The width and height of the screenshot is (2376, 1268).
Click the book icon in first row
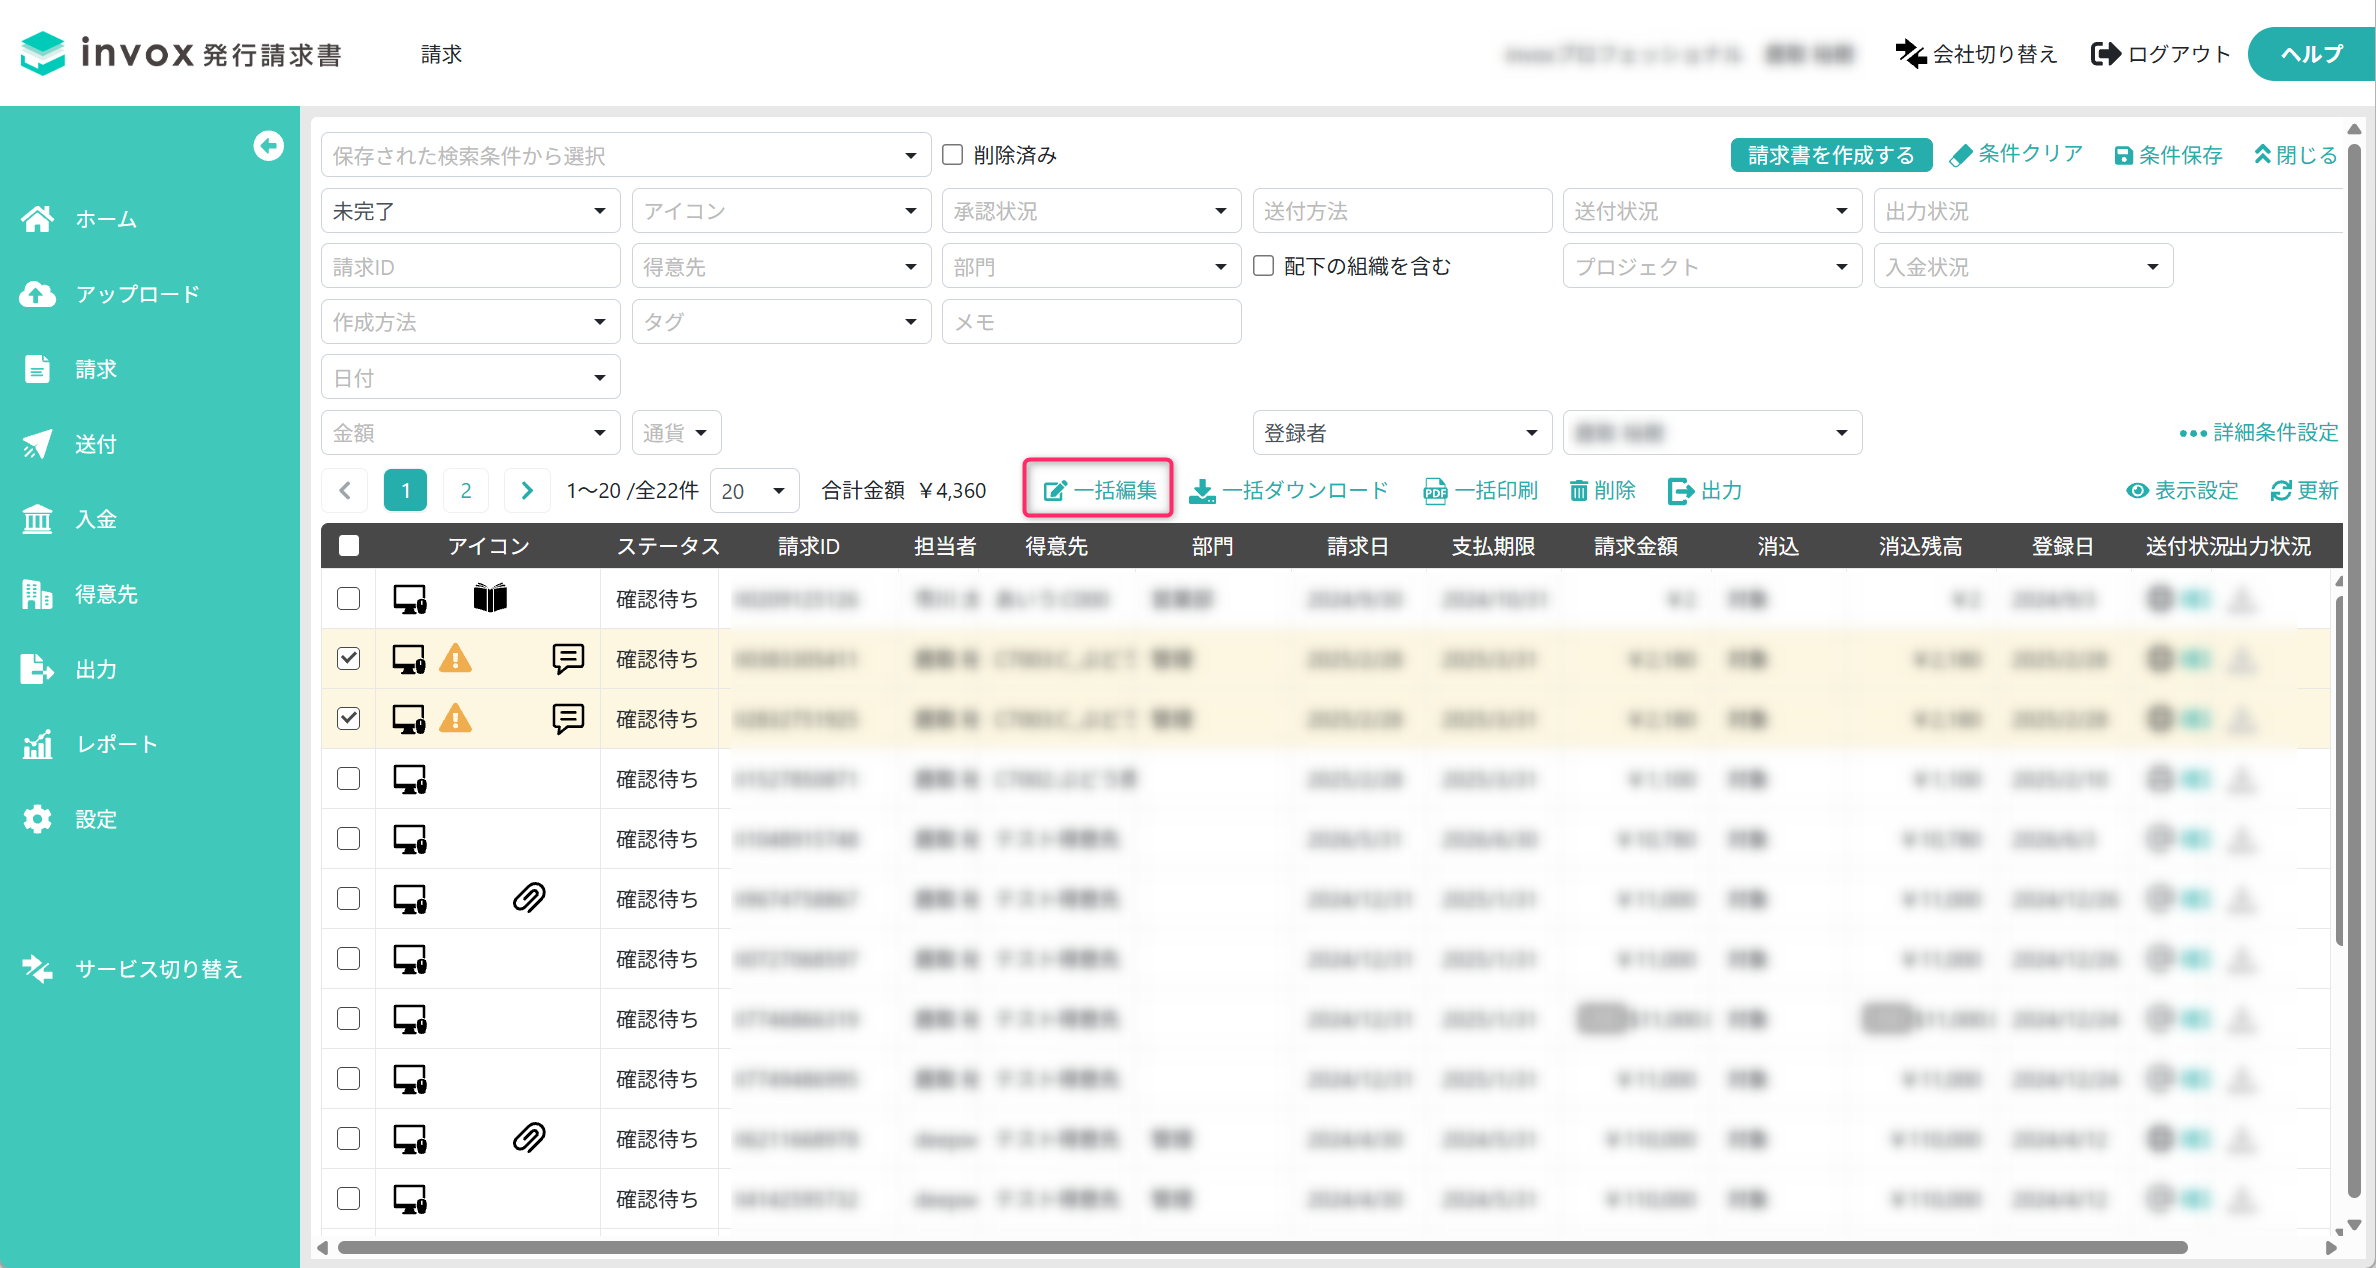pyautogui.click(x=490, y=598)
